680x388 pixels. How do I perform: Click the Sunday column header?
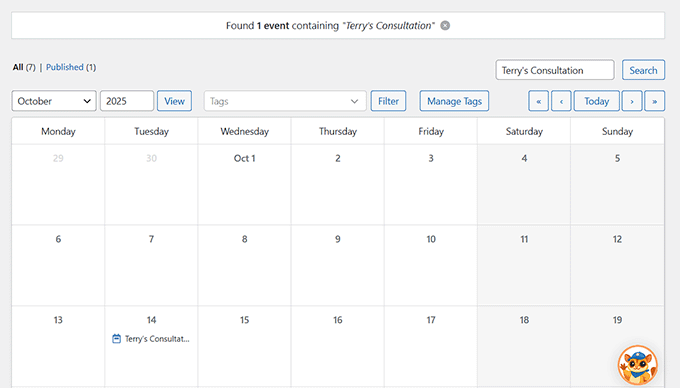coord(617,131)
